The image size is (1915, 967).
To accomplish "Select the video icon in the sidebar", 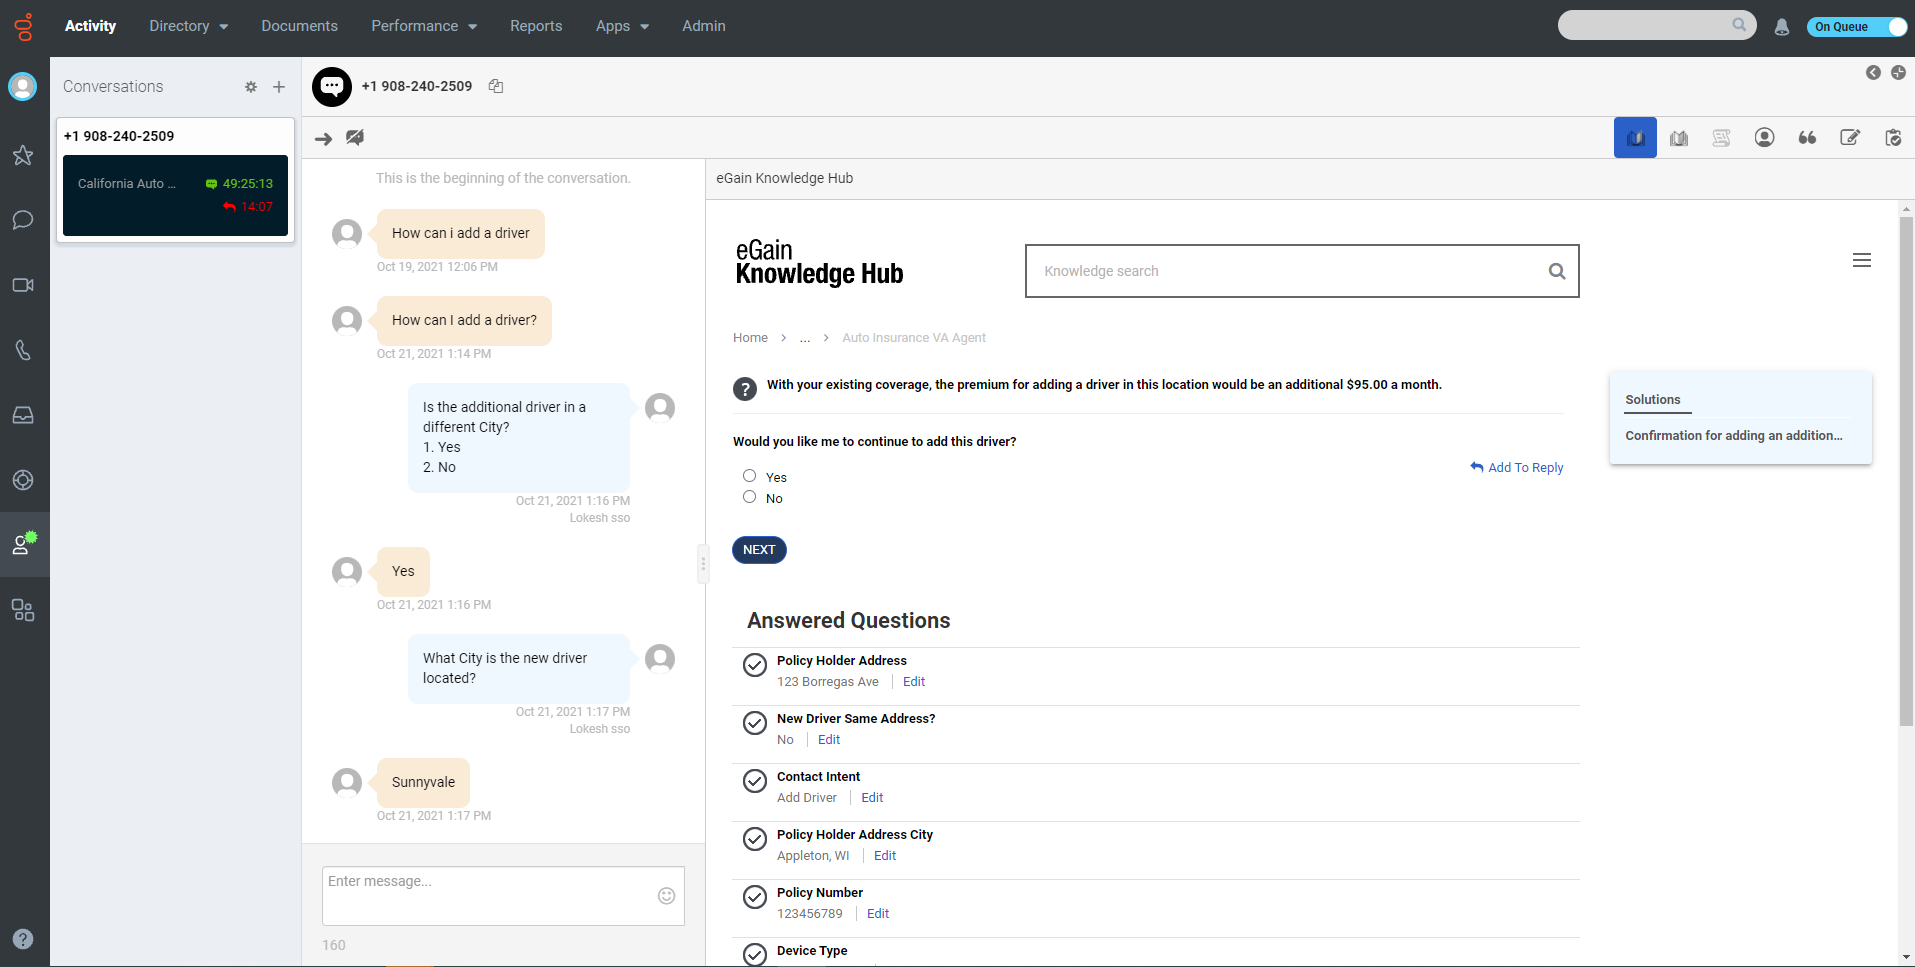I will tap(22, 285).
